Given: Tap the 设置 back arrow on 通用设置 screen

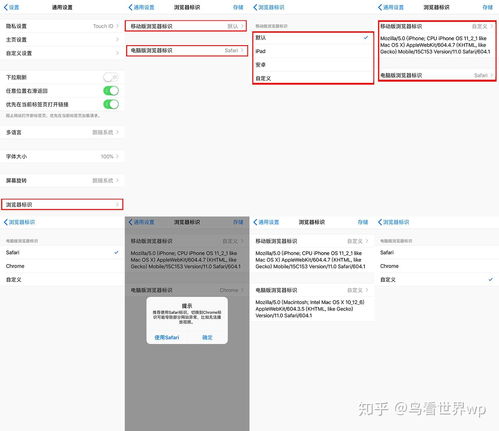Looking at the screenshot, I should coord(11,7).
